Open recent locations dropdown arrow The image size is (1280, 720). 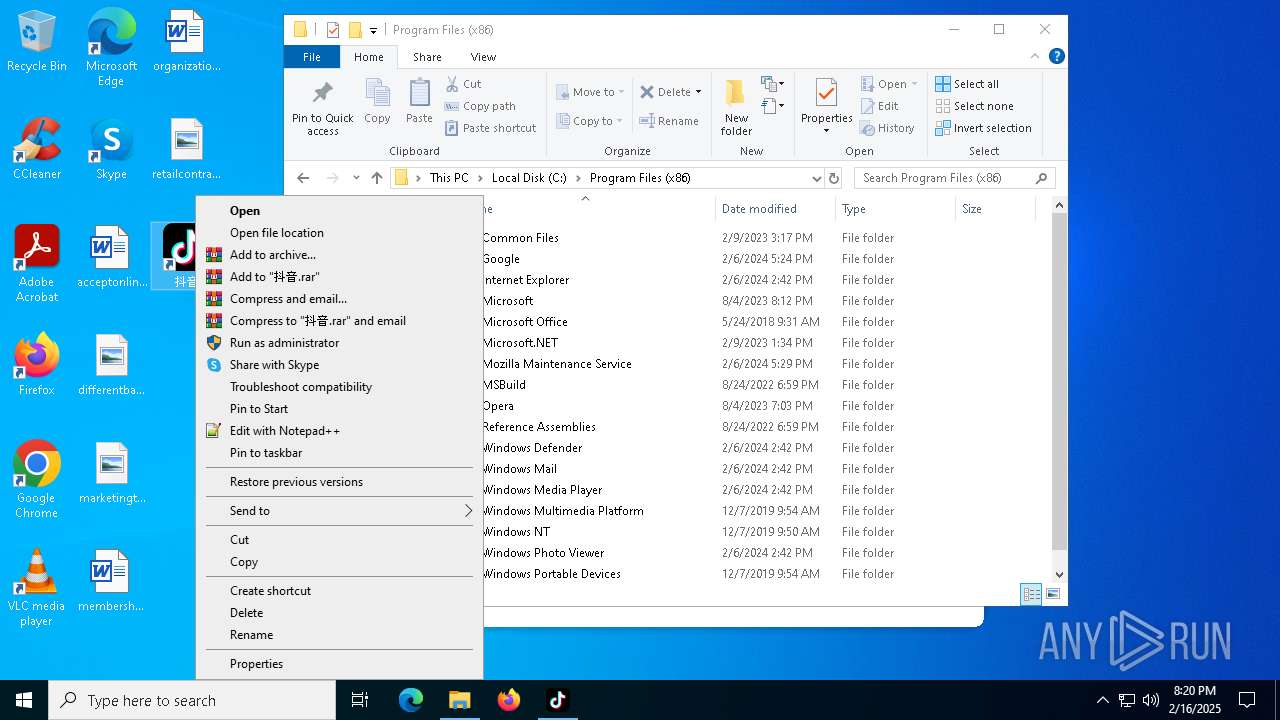point(356,178)
